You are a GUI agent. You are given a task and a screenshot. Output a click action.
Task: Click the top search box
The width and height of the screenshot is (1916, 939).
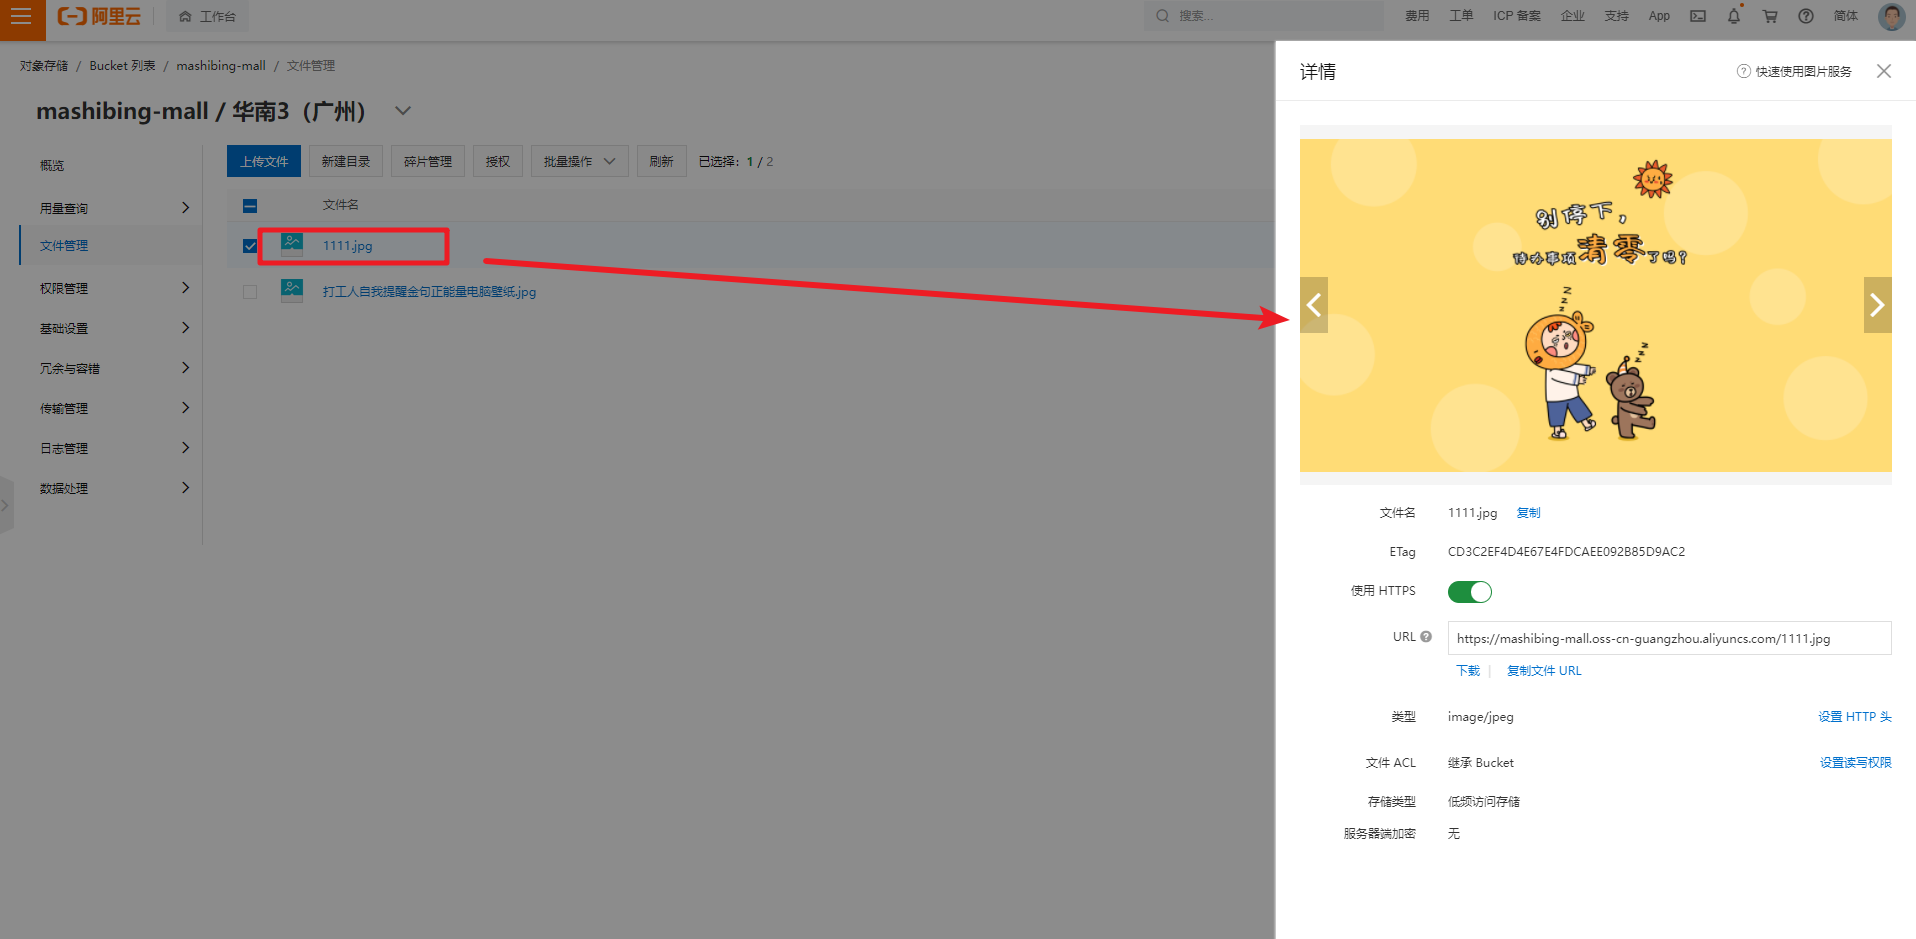coord(1265,16)
